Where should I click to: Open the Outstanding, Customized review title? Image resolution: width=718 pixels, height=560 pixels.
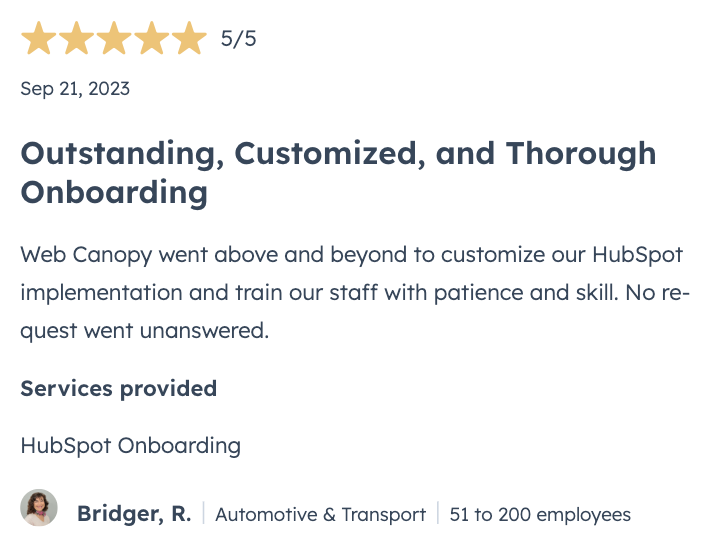(x=338, y=173)
